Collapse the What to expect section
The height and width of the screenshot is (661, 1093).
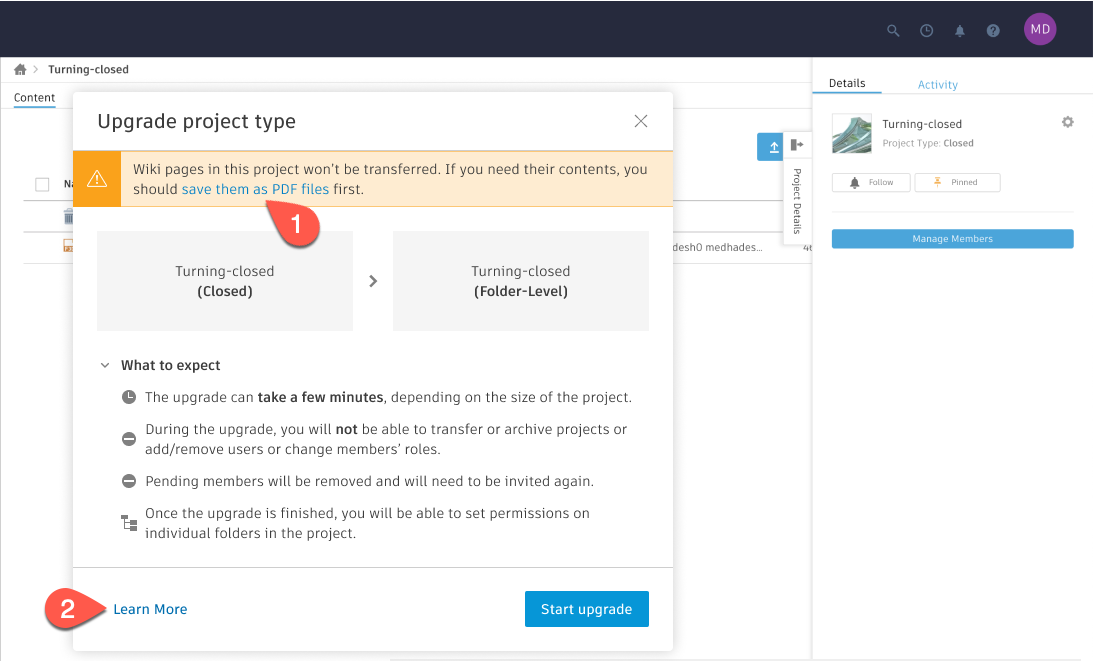105,365
